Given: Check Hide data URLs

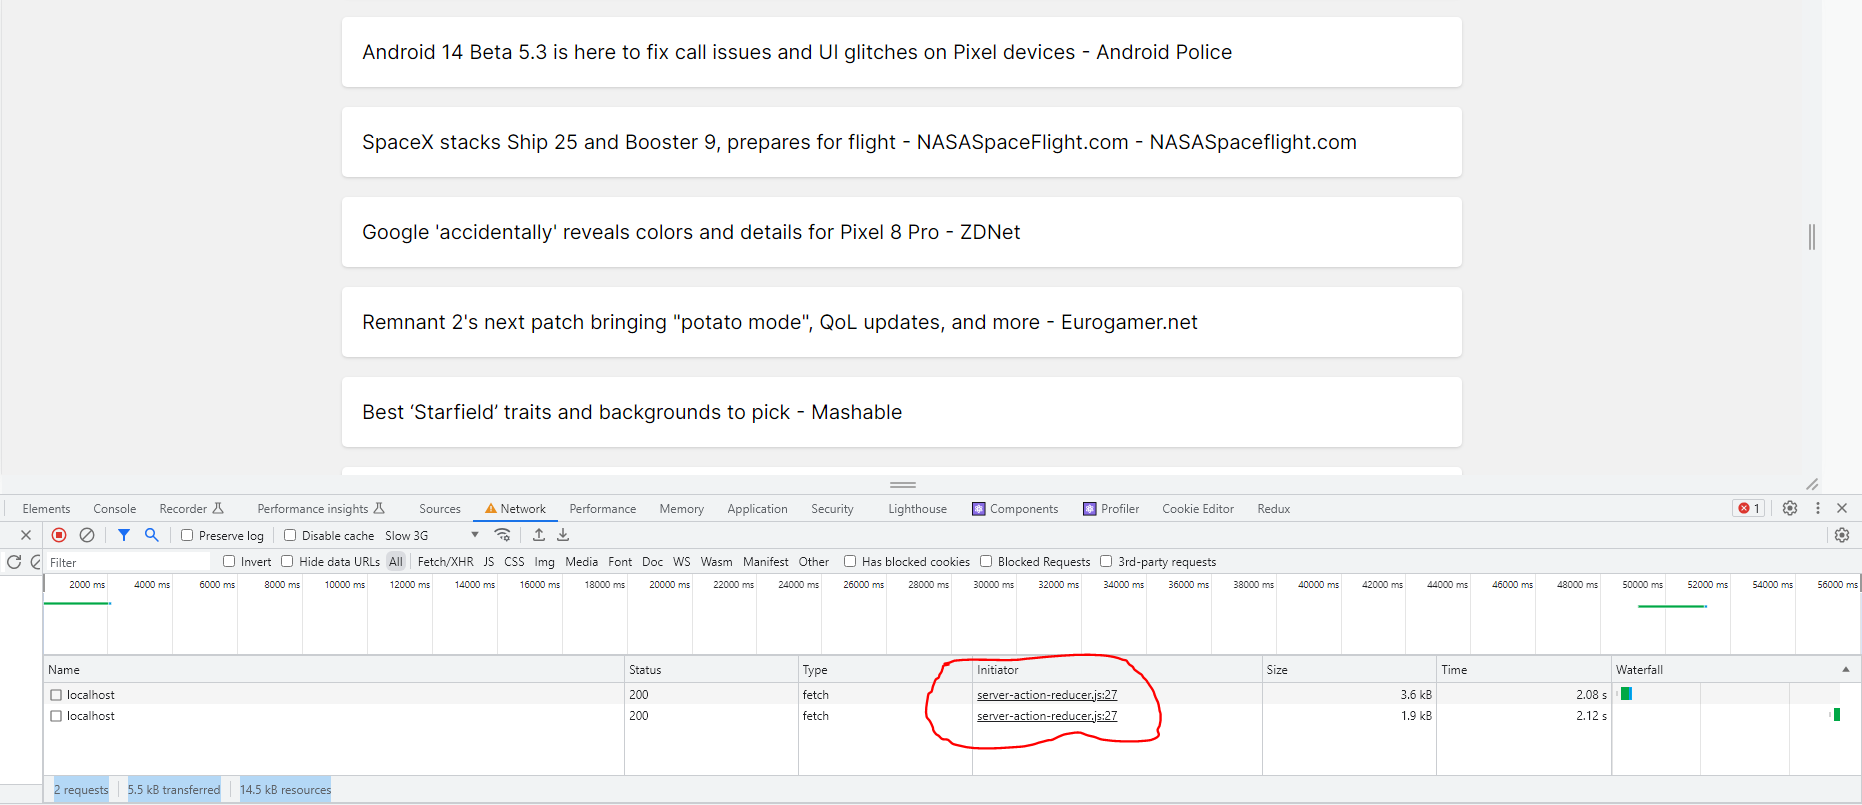Looking at the screenshot, I should click(x=287, y=561).
